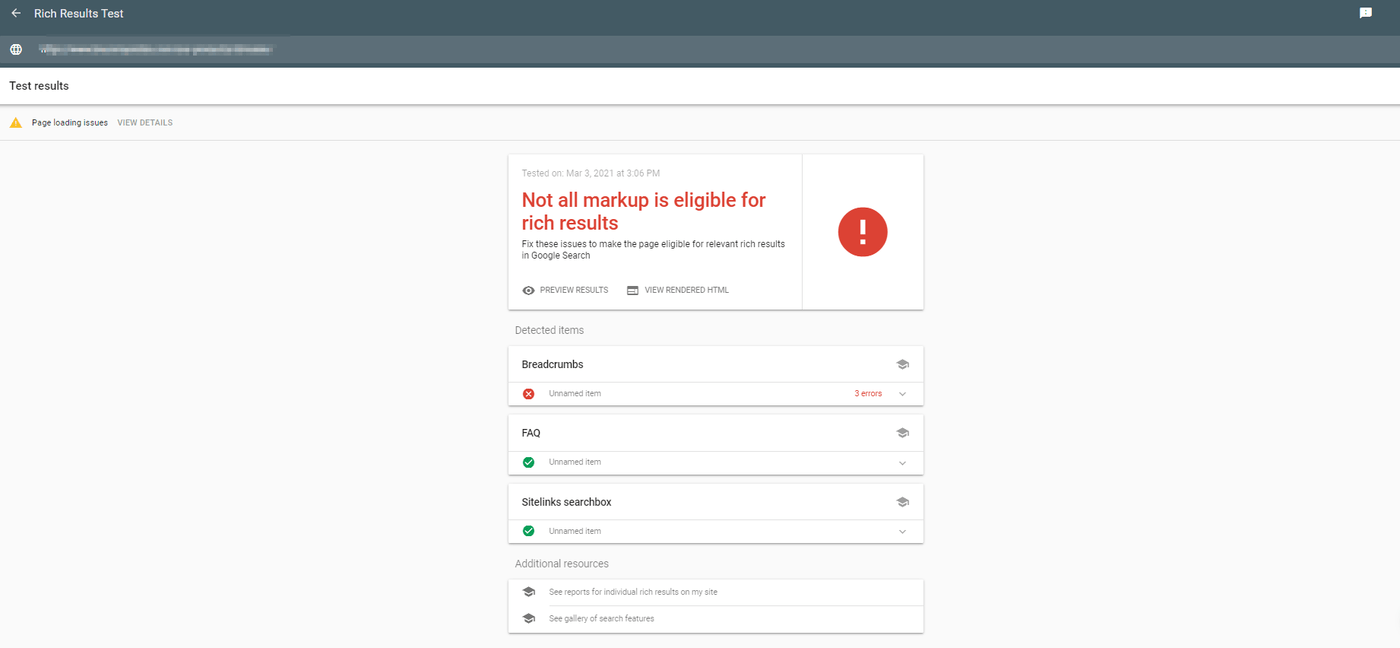Click the rendered HTML icon

pyautogui.click(x=632, y=290)
